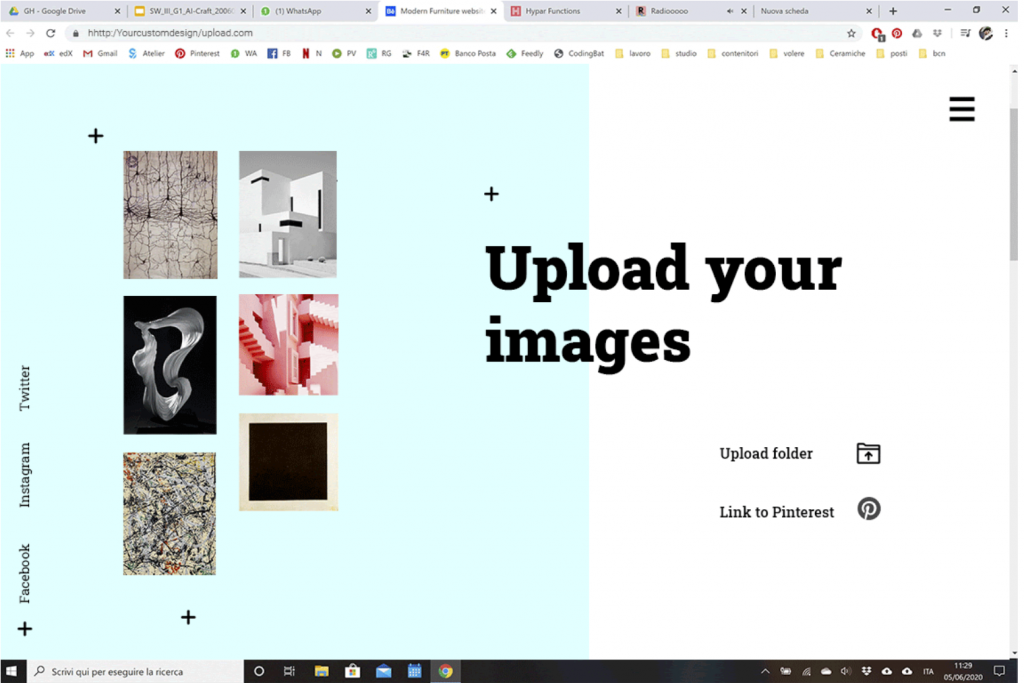Viewport: 1024px width, 683px height.
Task: Switch to the Radiooooo tab
Action: coord(680,11)
